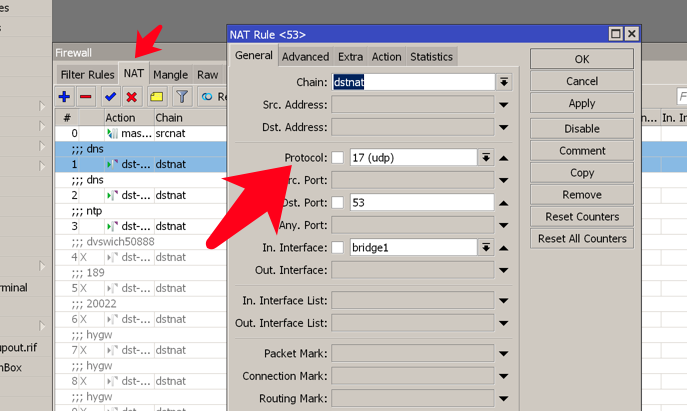The width and height of the screenshot is (687, 411).
Task: Click into the Chain input field
Action: pos(413,82)
